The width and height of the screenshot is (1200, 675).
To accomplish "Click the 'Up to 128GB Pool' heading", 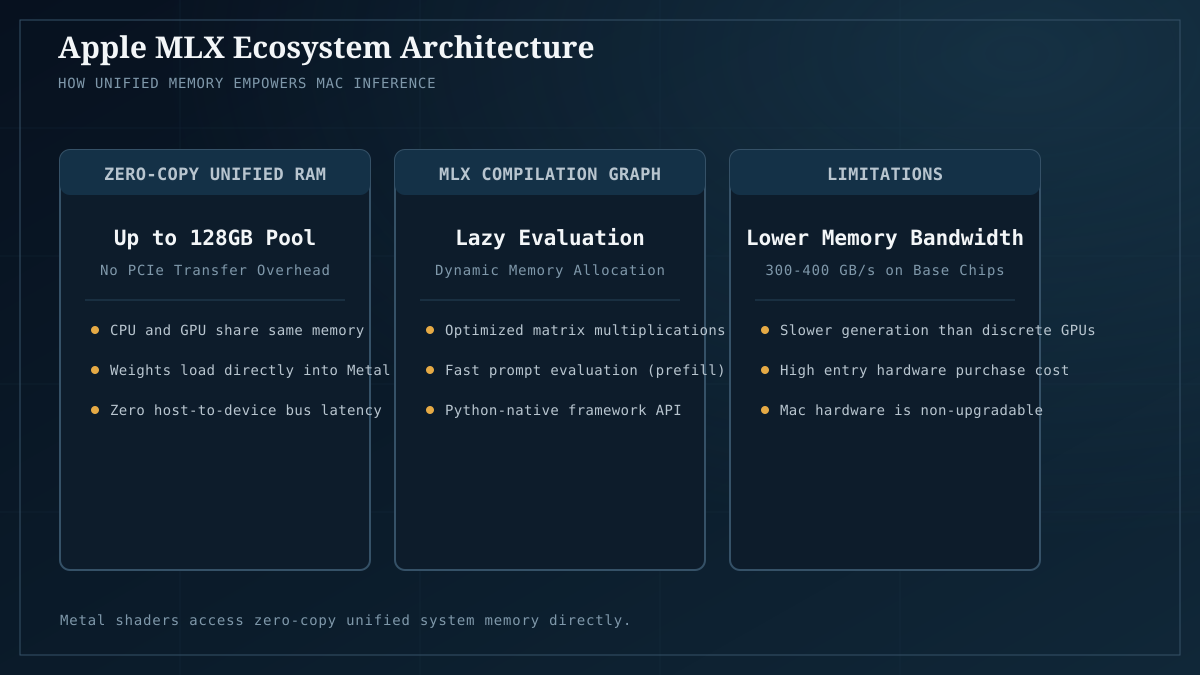I will [215, 238].
